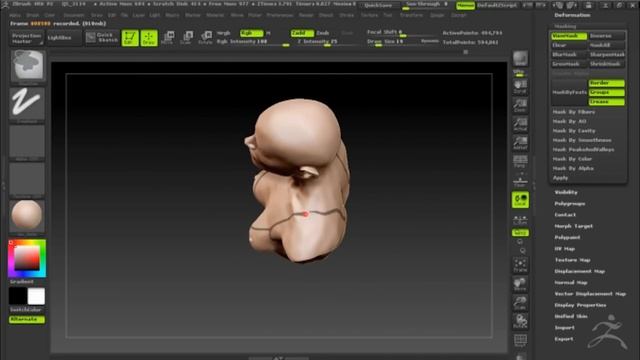Toggle the Mrgb channel button

(224, 33)
